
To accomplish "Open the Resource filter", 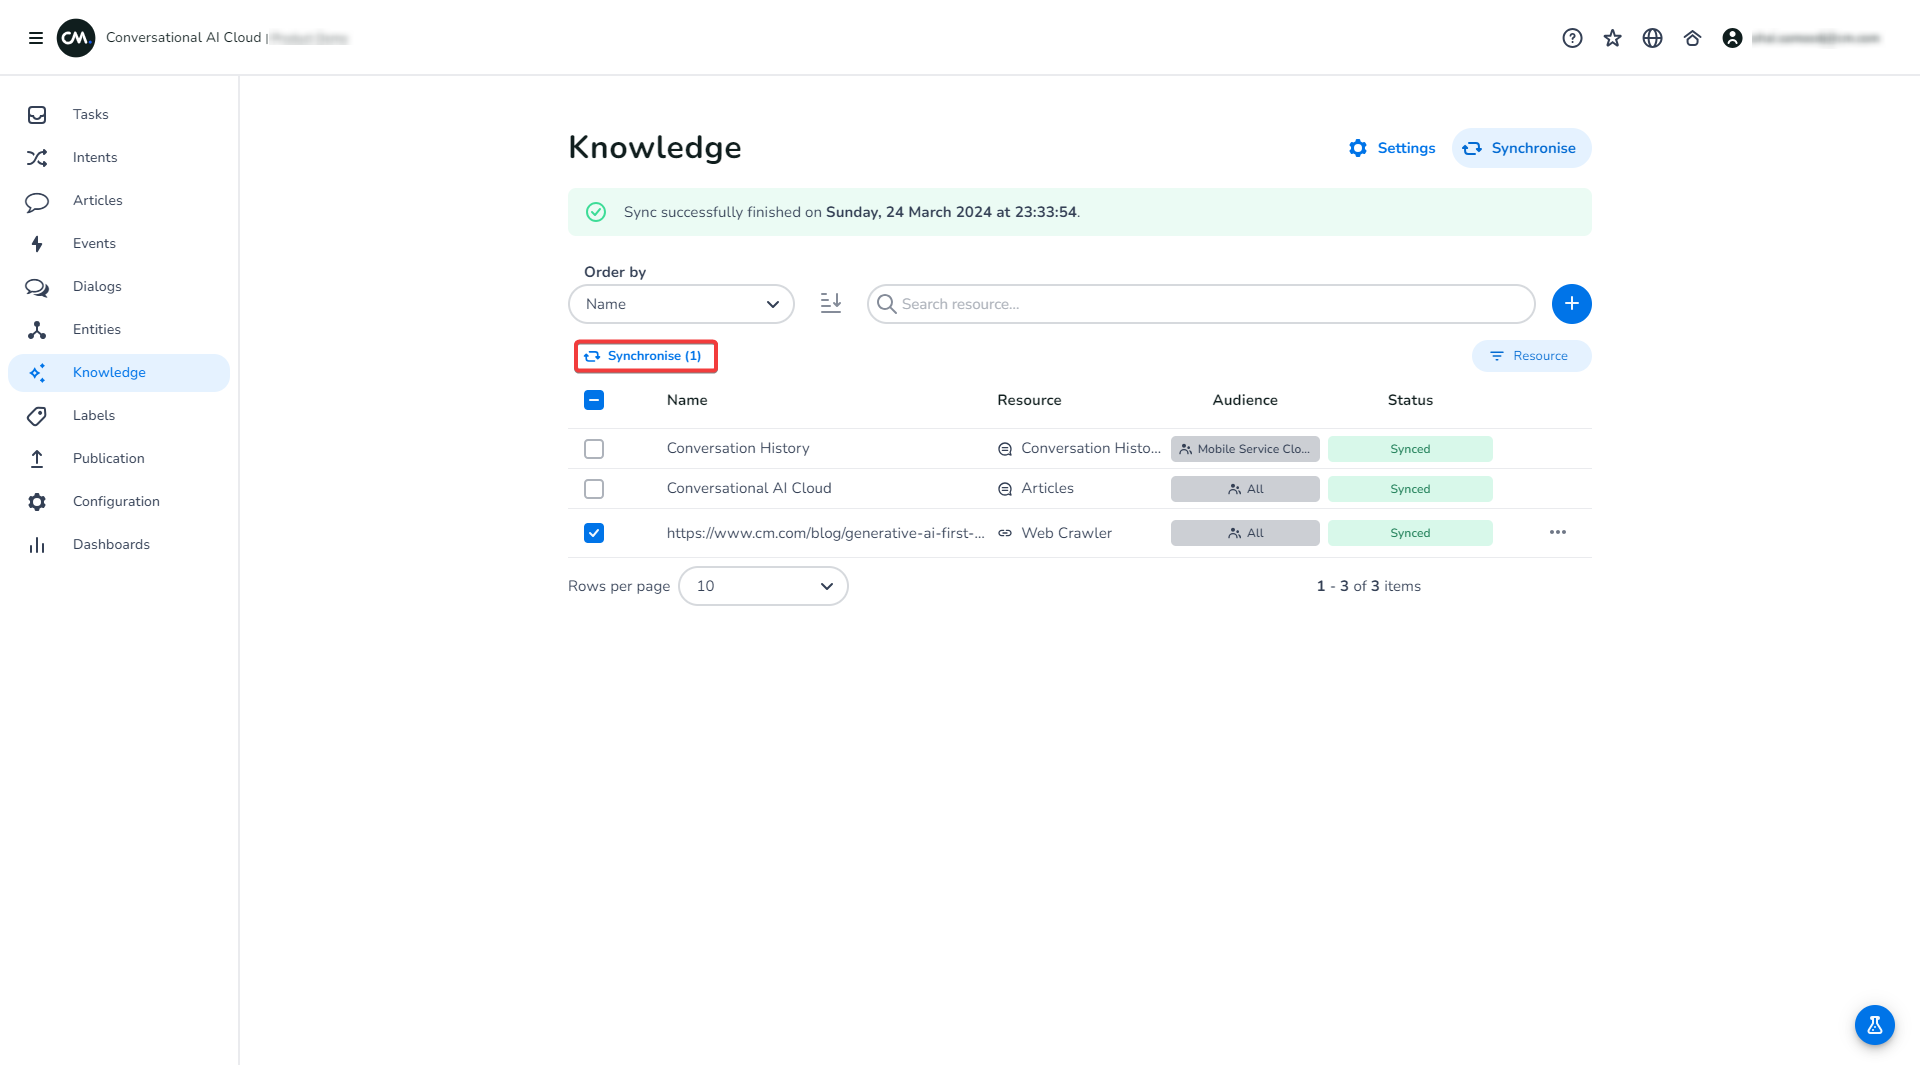I will 1531,356.
